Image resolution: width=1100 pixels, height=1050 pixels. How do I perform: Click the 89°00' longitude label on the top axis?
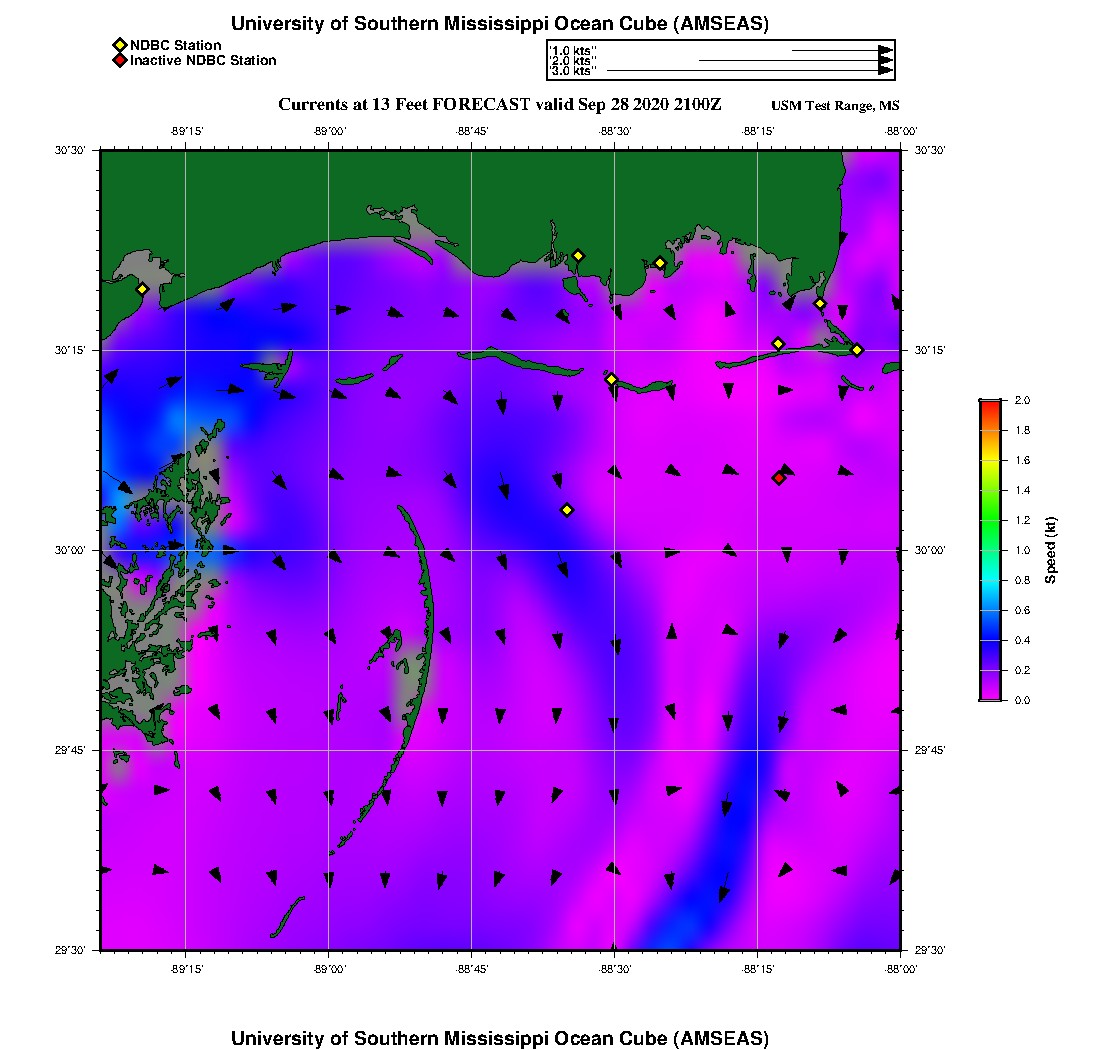329,130
